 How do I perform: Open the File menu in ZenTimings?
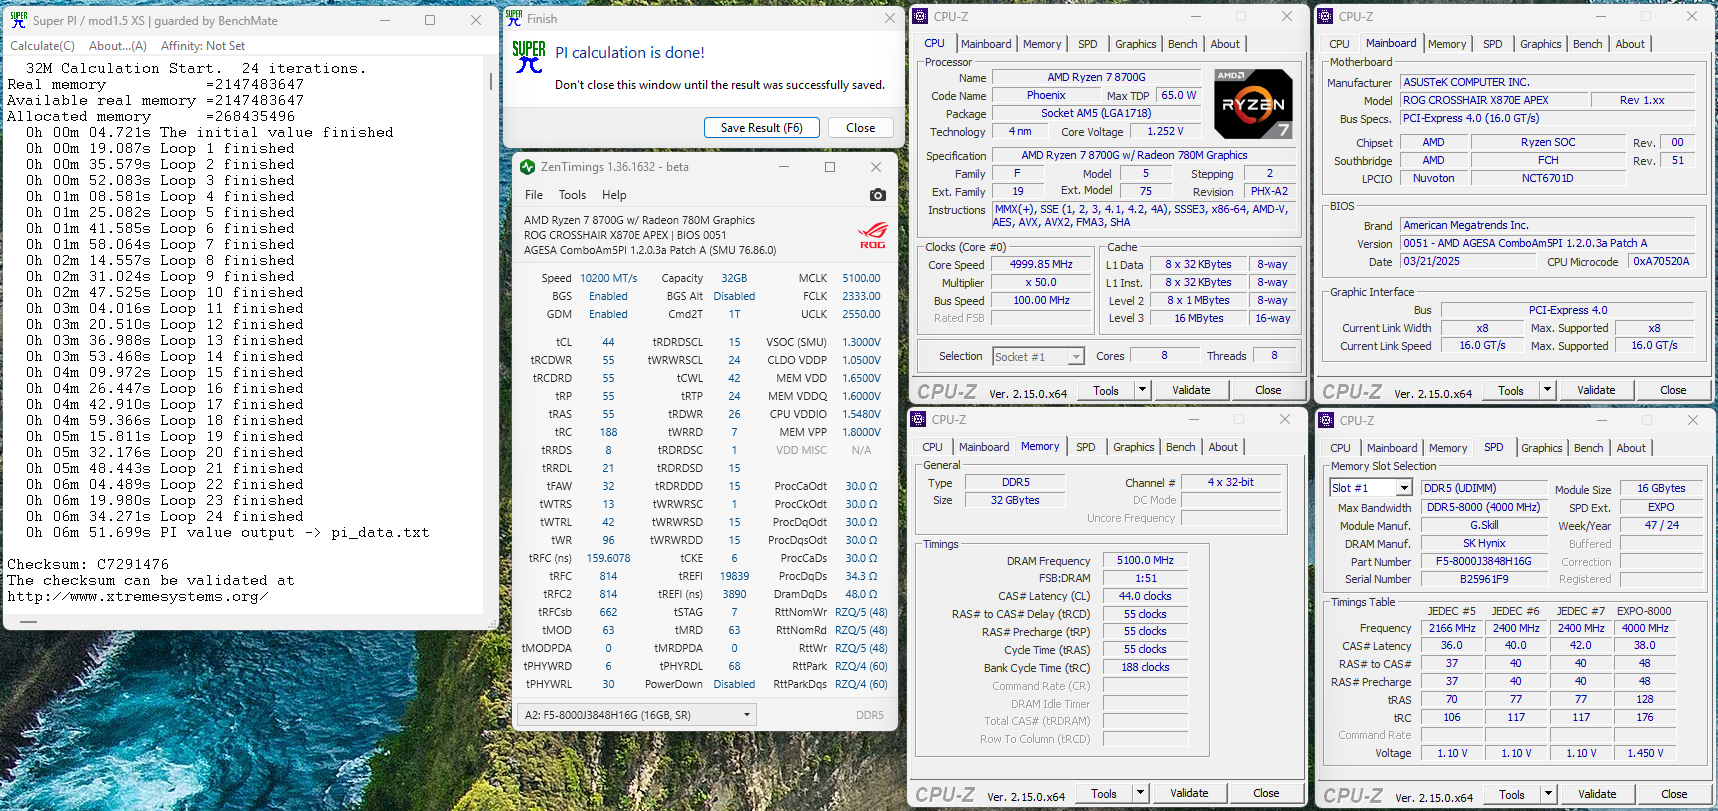click(x=534, y=195)
